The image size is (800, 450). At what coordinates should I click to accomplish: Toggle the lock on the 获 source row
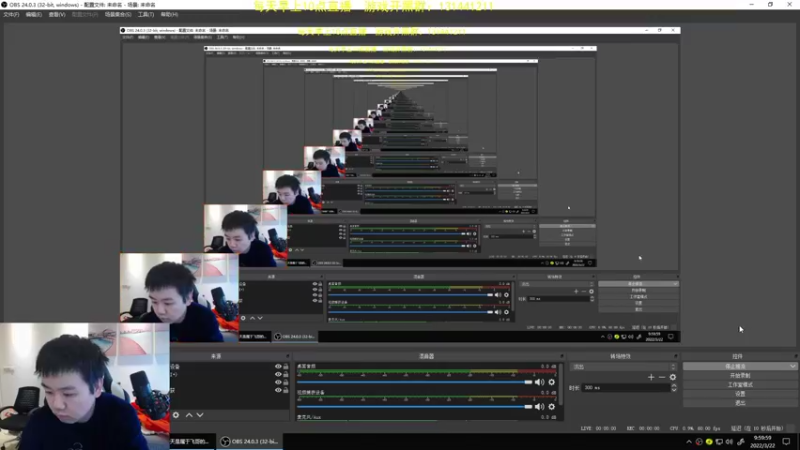[x=286, y=390]
